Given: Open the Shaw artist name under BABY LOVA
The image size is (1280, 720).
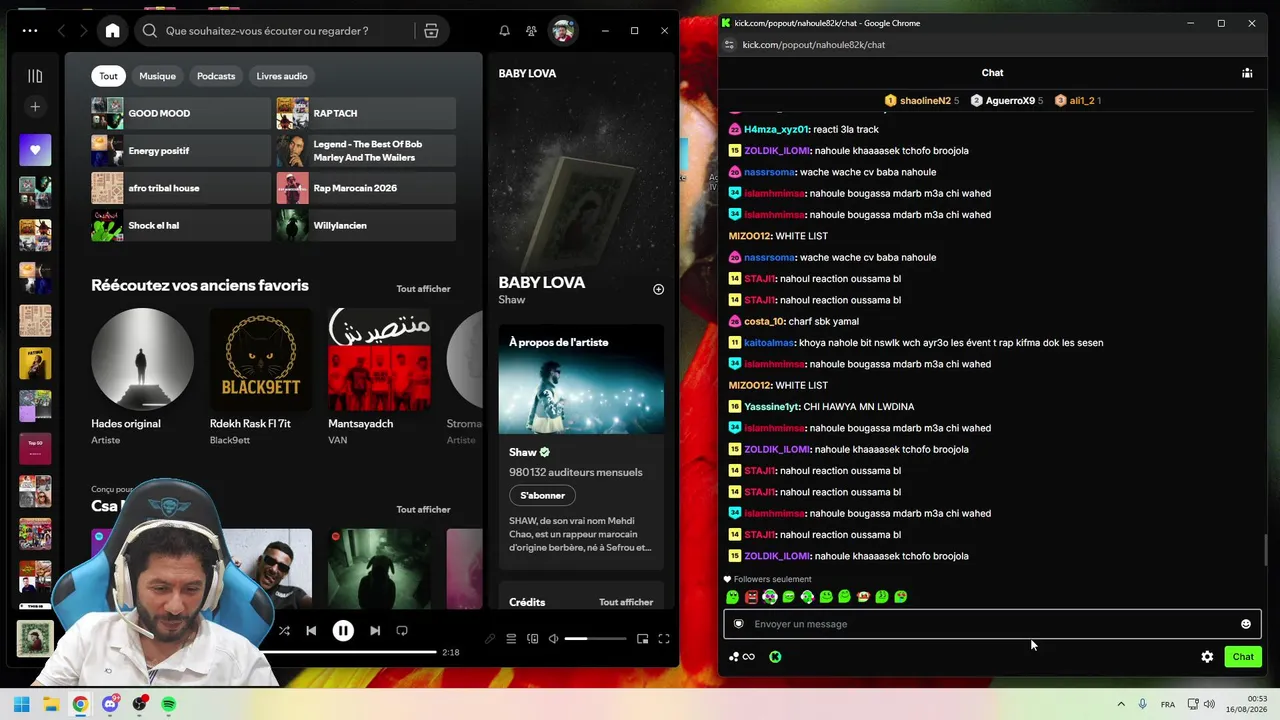Looking at the screenshot, I should point(512,300).
